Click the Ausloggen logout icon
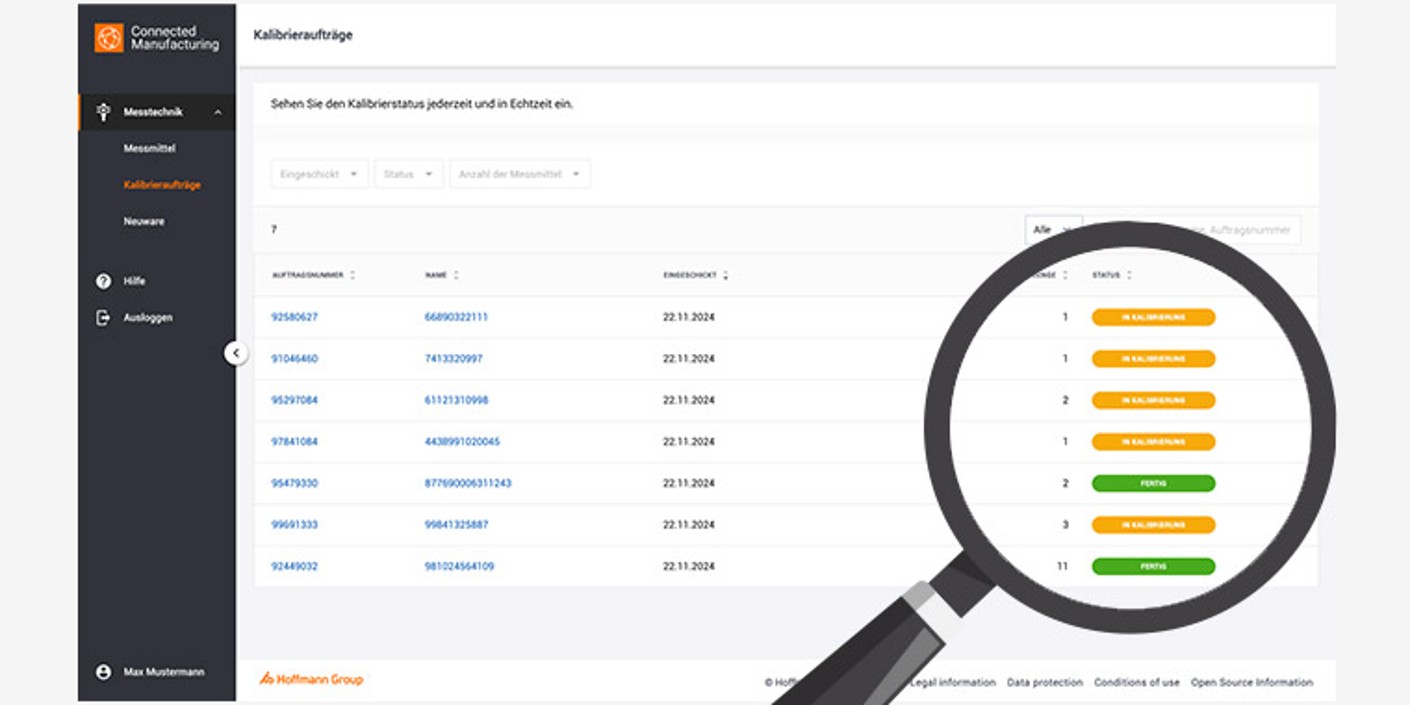This screenshot has height=705, width=1410. coord(103,317)
